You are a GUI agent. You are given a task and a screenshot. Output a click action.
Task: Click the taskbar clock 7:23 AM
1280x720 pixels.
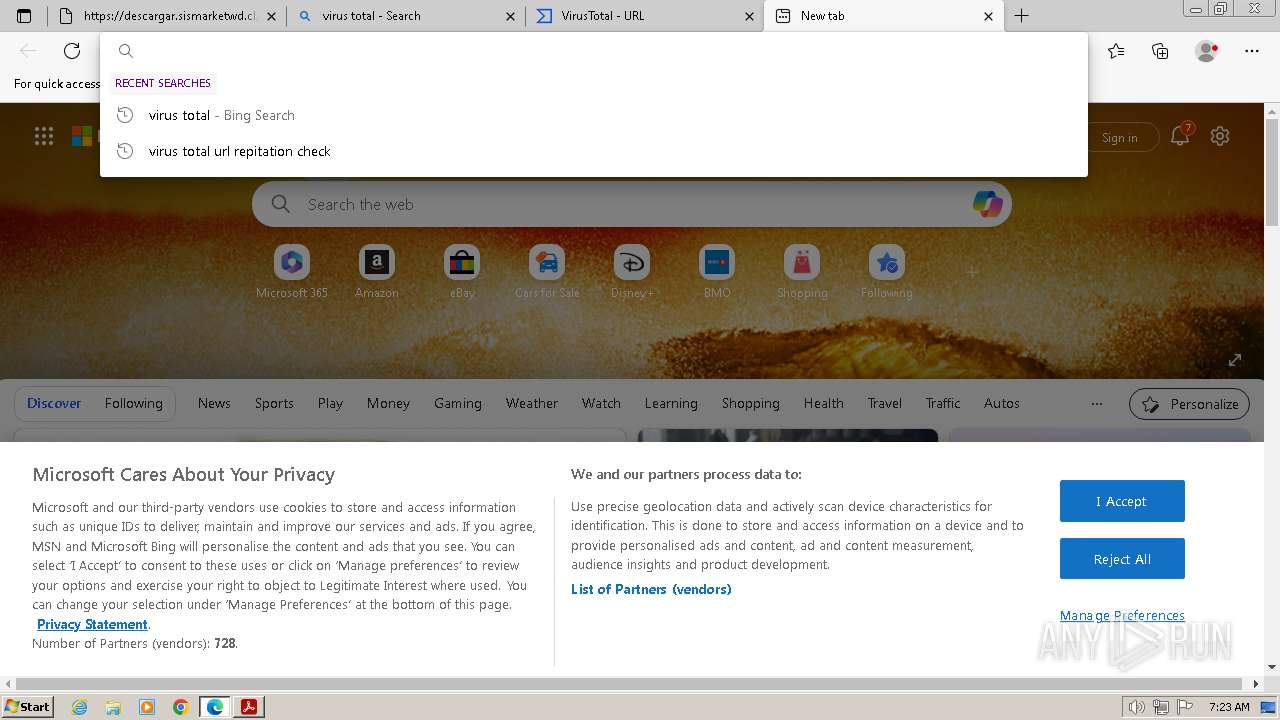click(1229, 707)
